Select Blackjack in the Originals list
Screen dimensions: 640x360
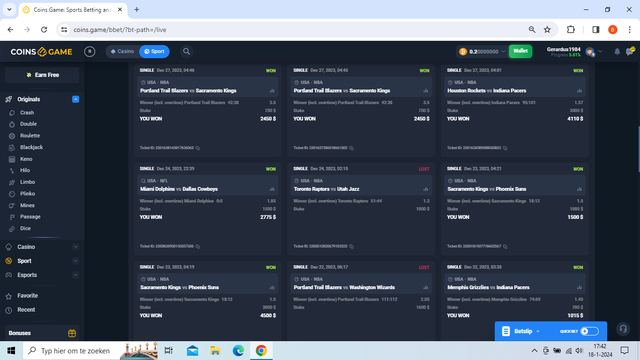click(31, 147)
